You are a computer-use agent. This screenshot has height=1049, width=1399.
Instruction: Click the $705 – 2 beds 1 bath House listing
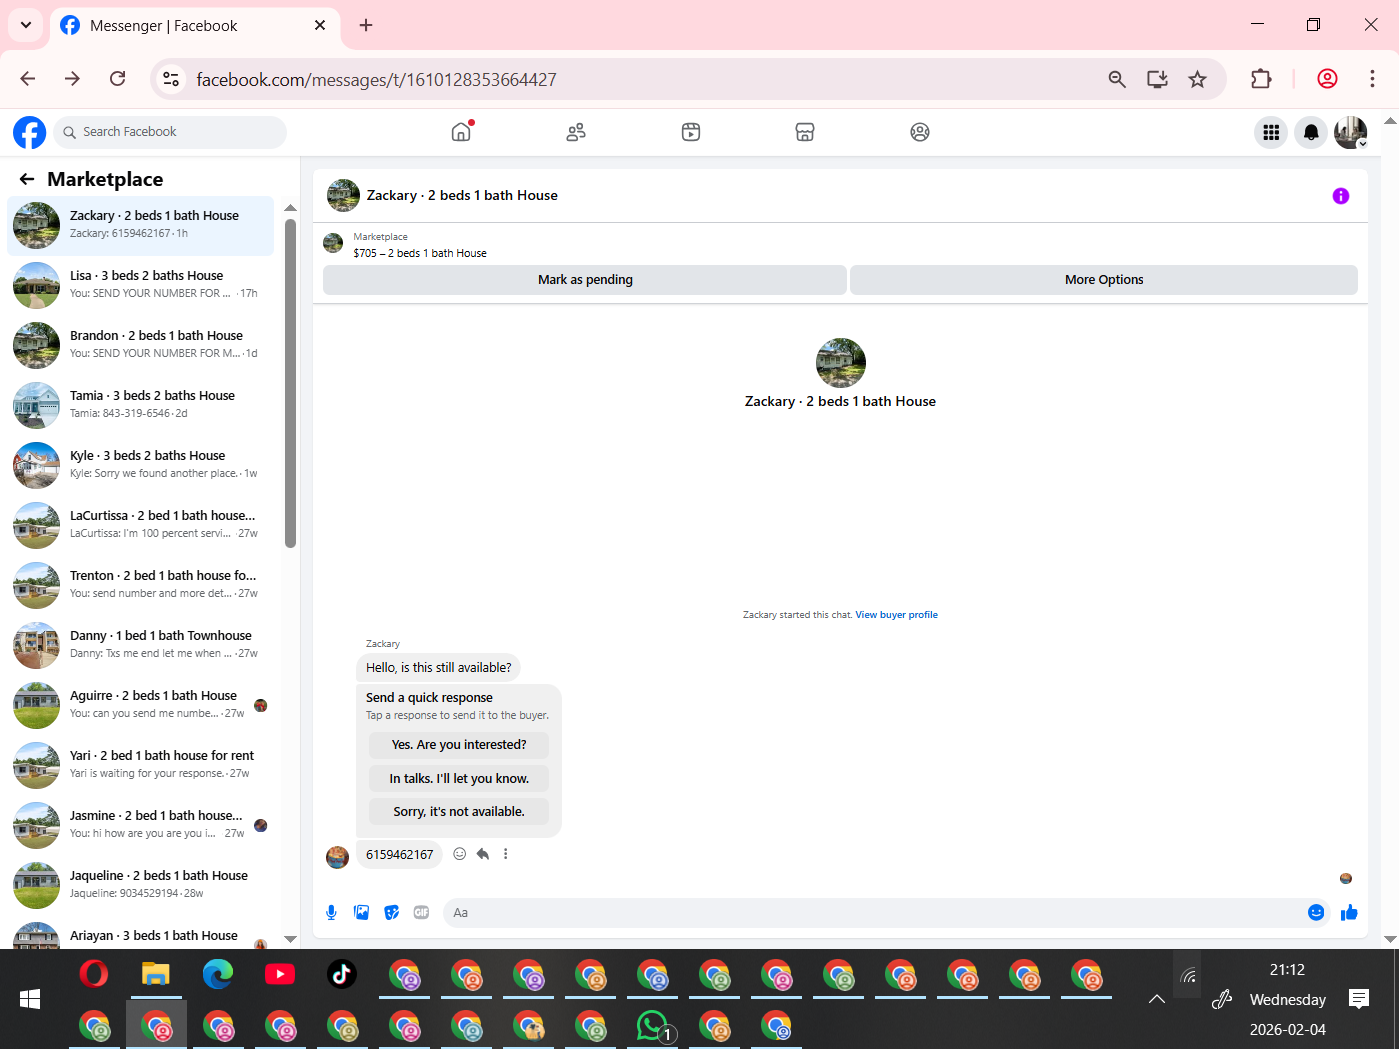[x=420, y=253]
